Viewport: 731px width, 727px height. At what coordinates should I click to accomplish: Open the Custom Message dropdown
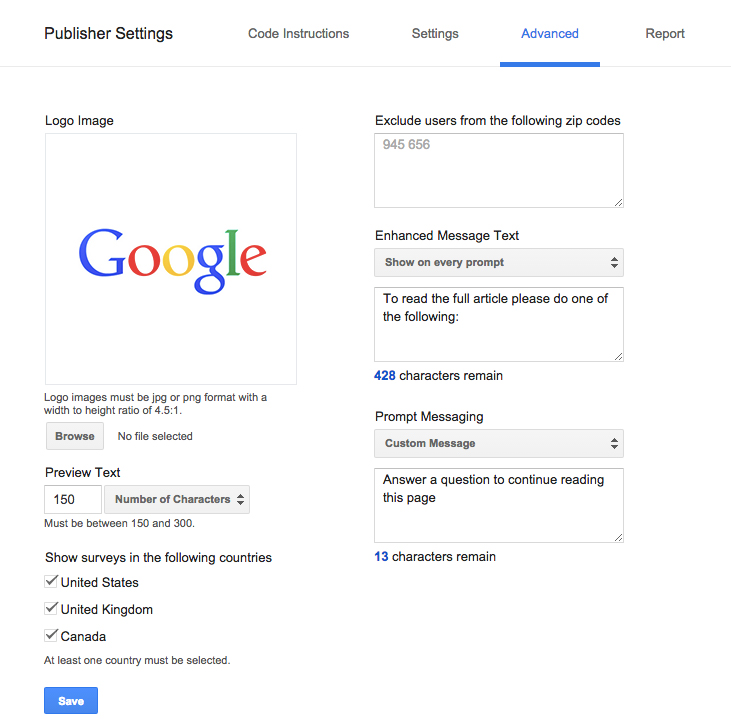click(x=499, y=443)
